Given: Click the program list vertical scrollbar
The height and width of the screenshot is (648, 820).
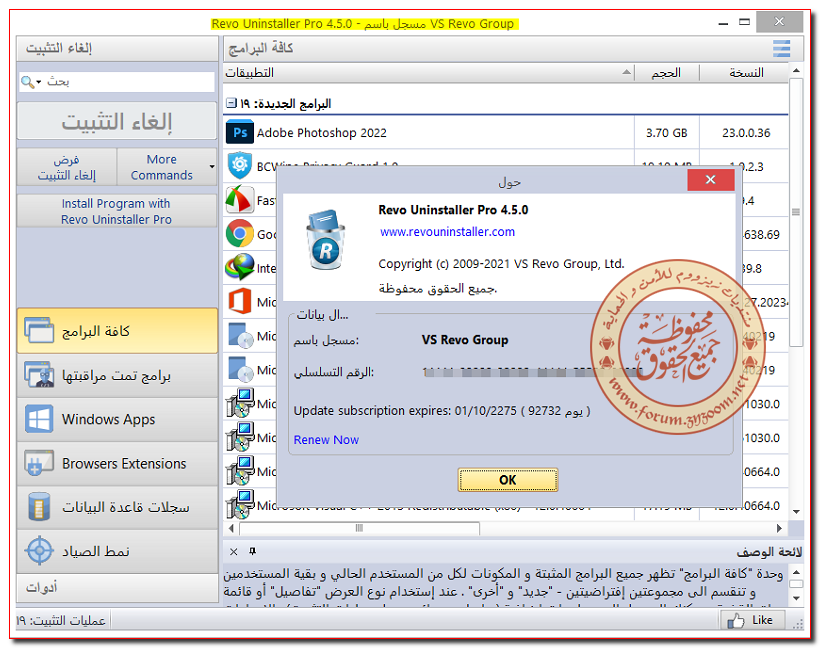Looking at the screenshot, I should [x=795, y=212].
